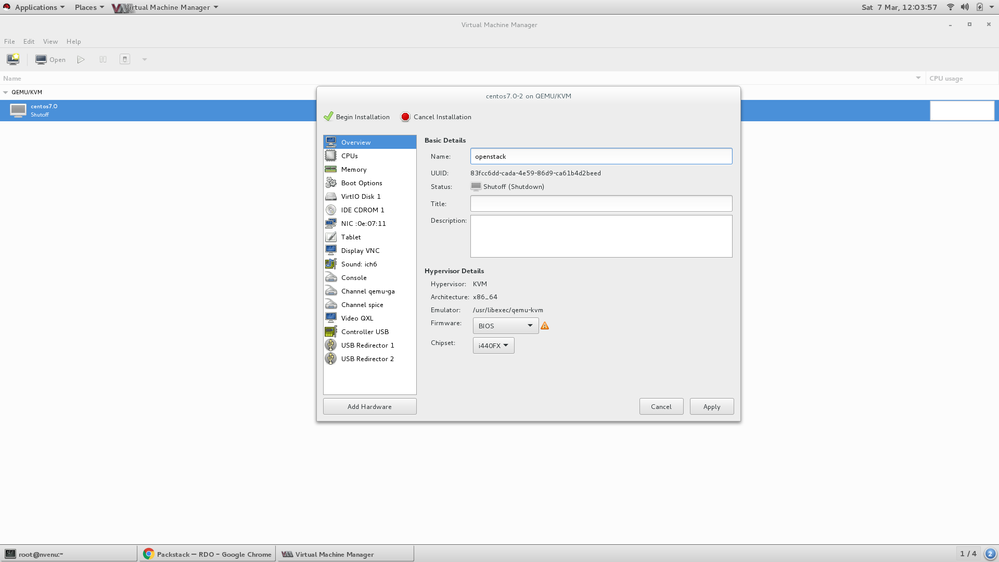This screenshot has width=999, height=562.
Task: Open the shutdown options dropdown arrow in toolbar
Action: click(144, 59)
